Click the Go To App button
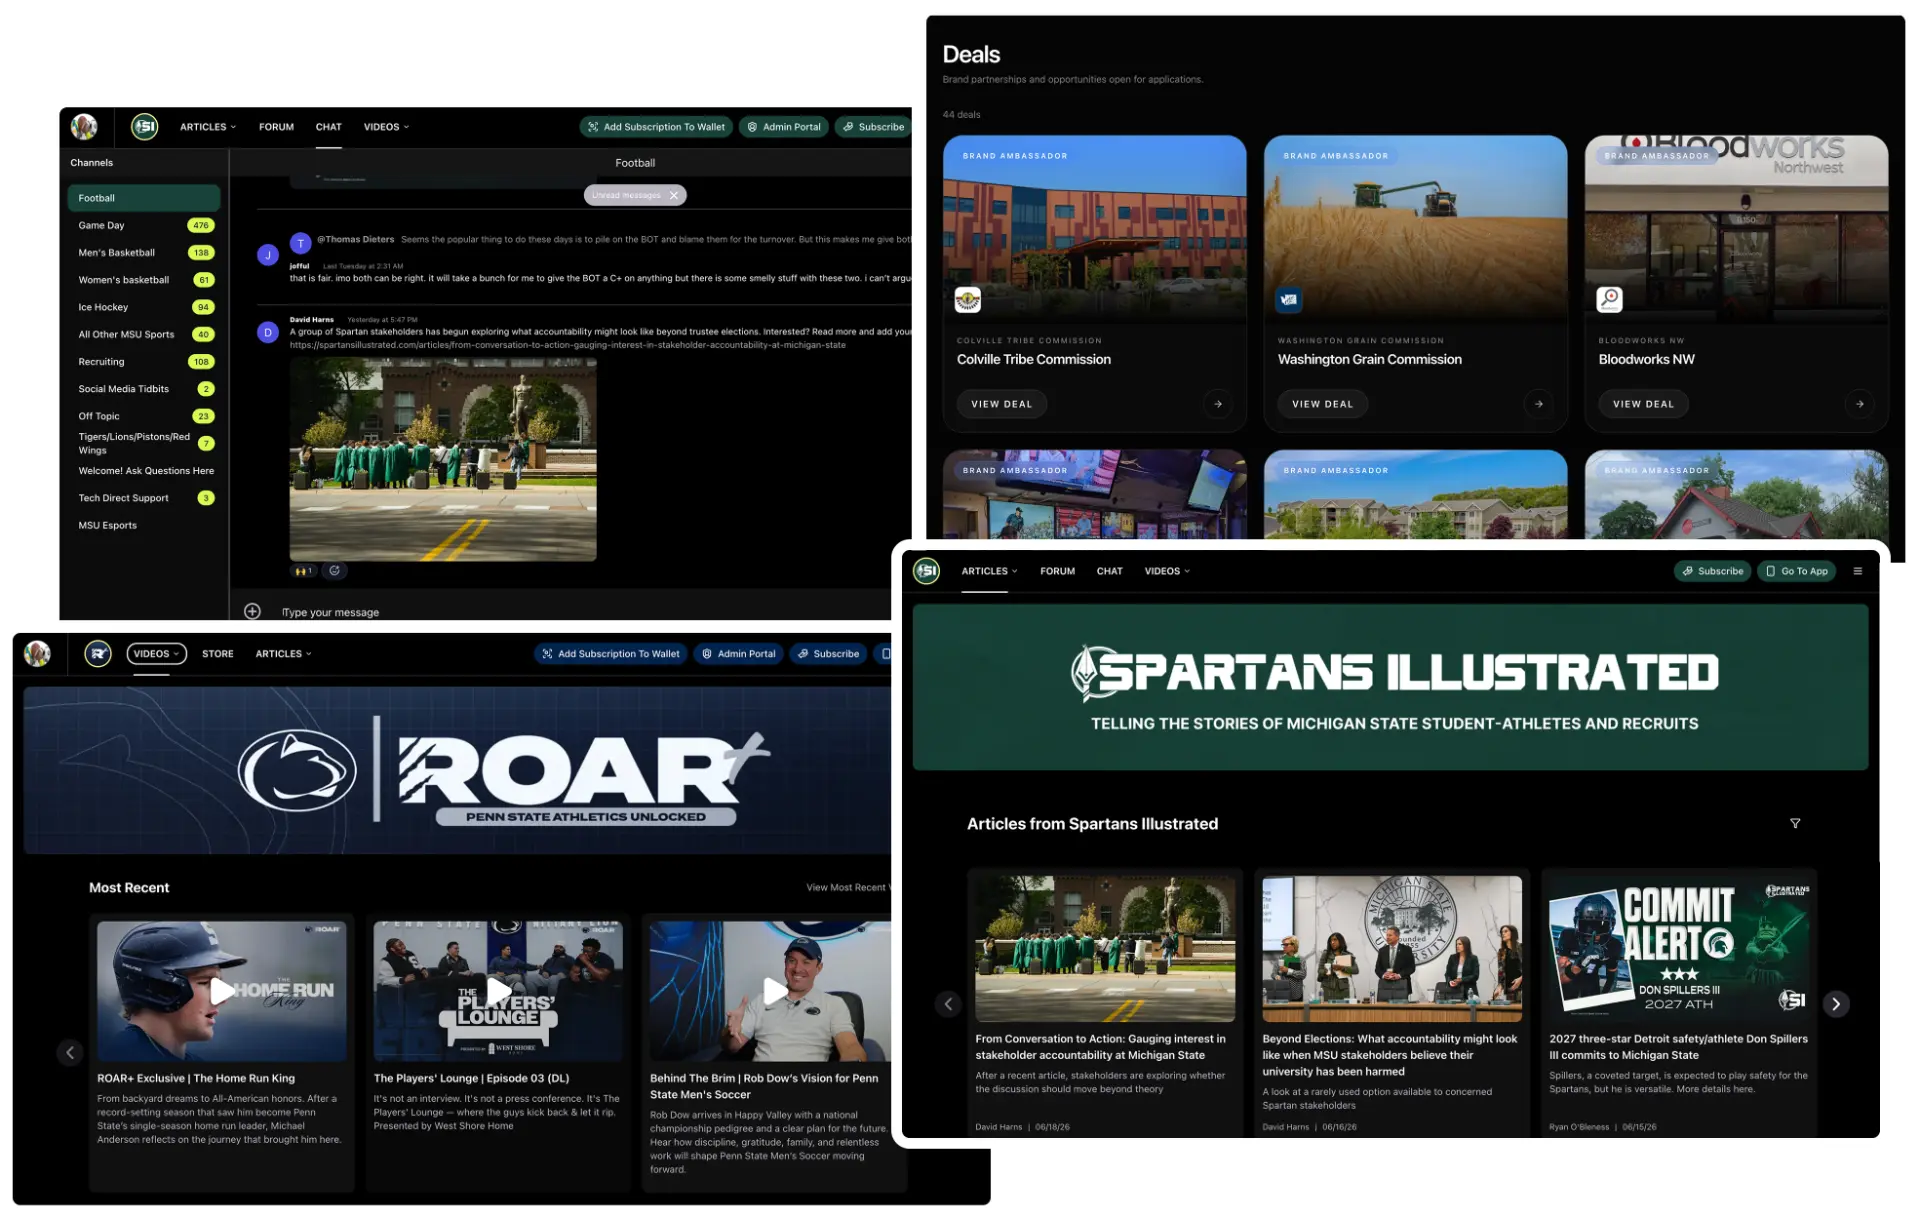1920x1218 pixels. 1796,571
